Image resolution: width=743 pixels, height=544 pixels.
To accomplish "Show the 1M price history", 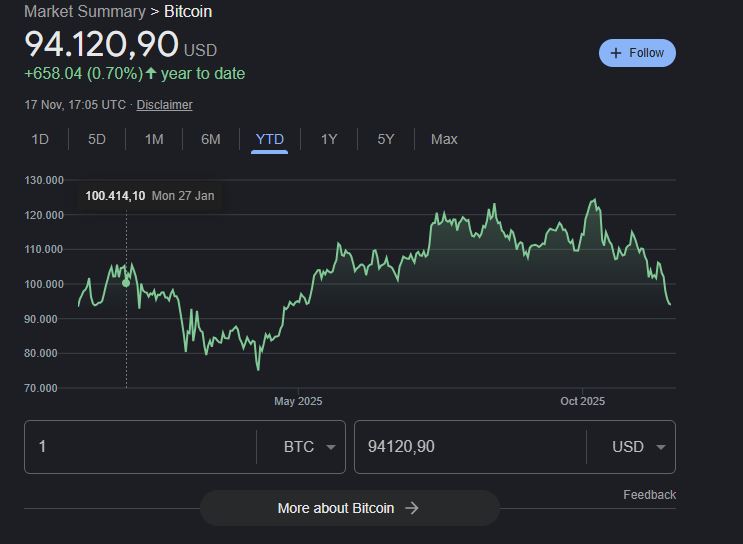I will pyautogui.click(x=154, y=139).
